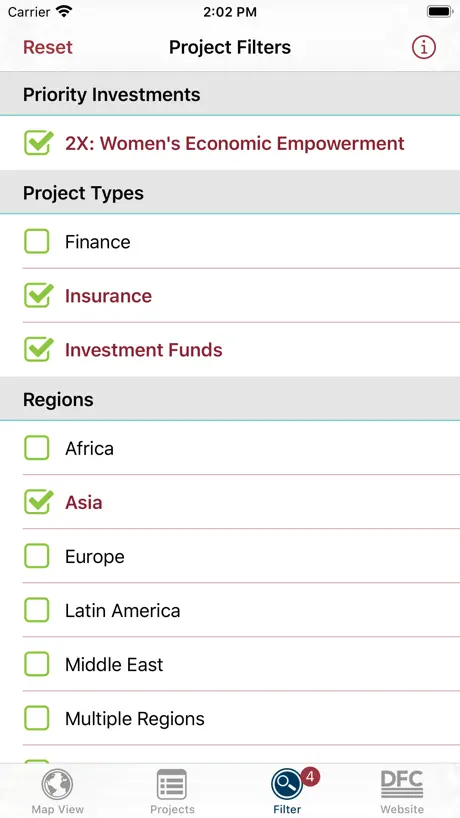
Task: Check the Multiple Regions box
Action: click(37, 718)
